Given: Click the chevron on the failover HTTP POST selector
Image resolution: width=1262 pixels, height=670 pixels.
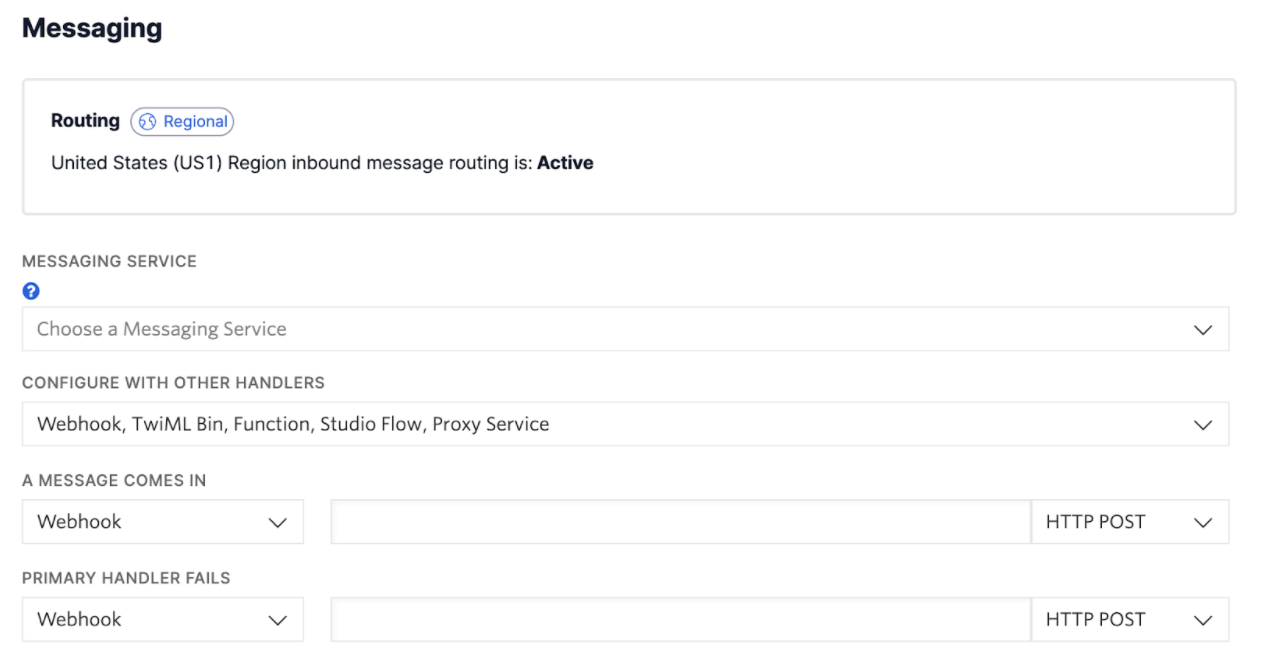Looking at the screenshot, I should pos(1202,619).
